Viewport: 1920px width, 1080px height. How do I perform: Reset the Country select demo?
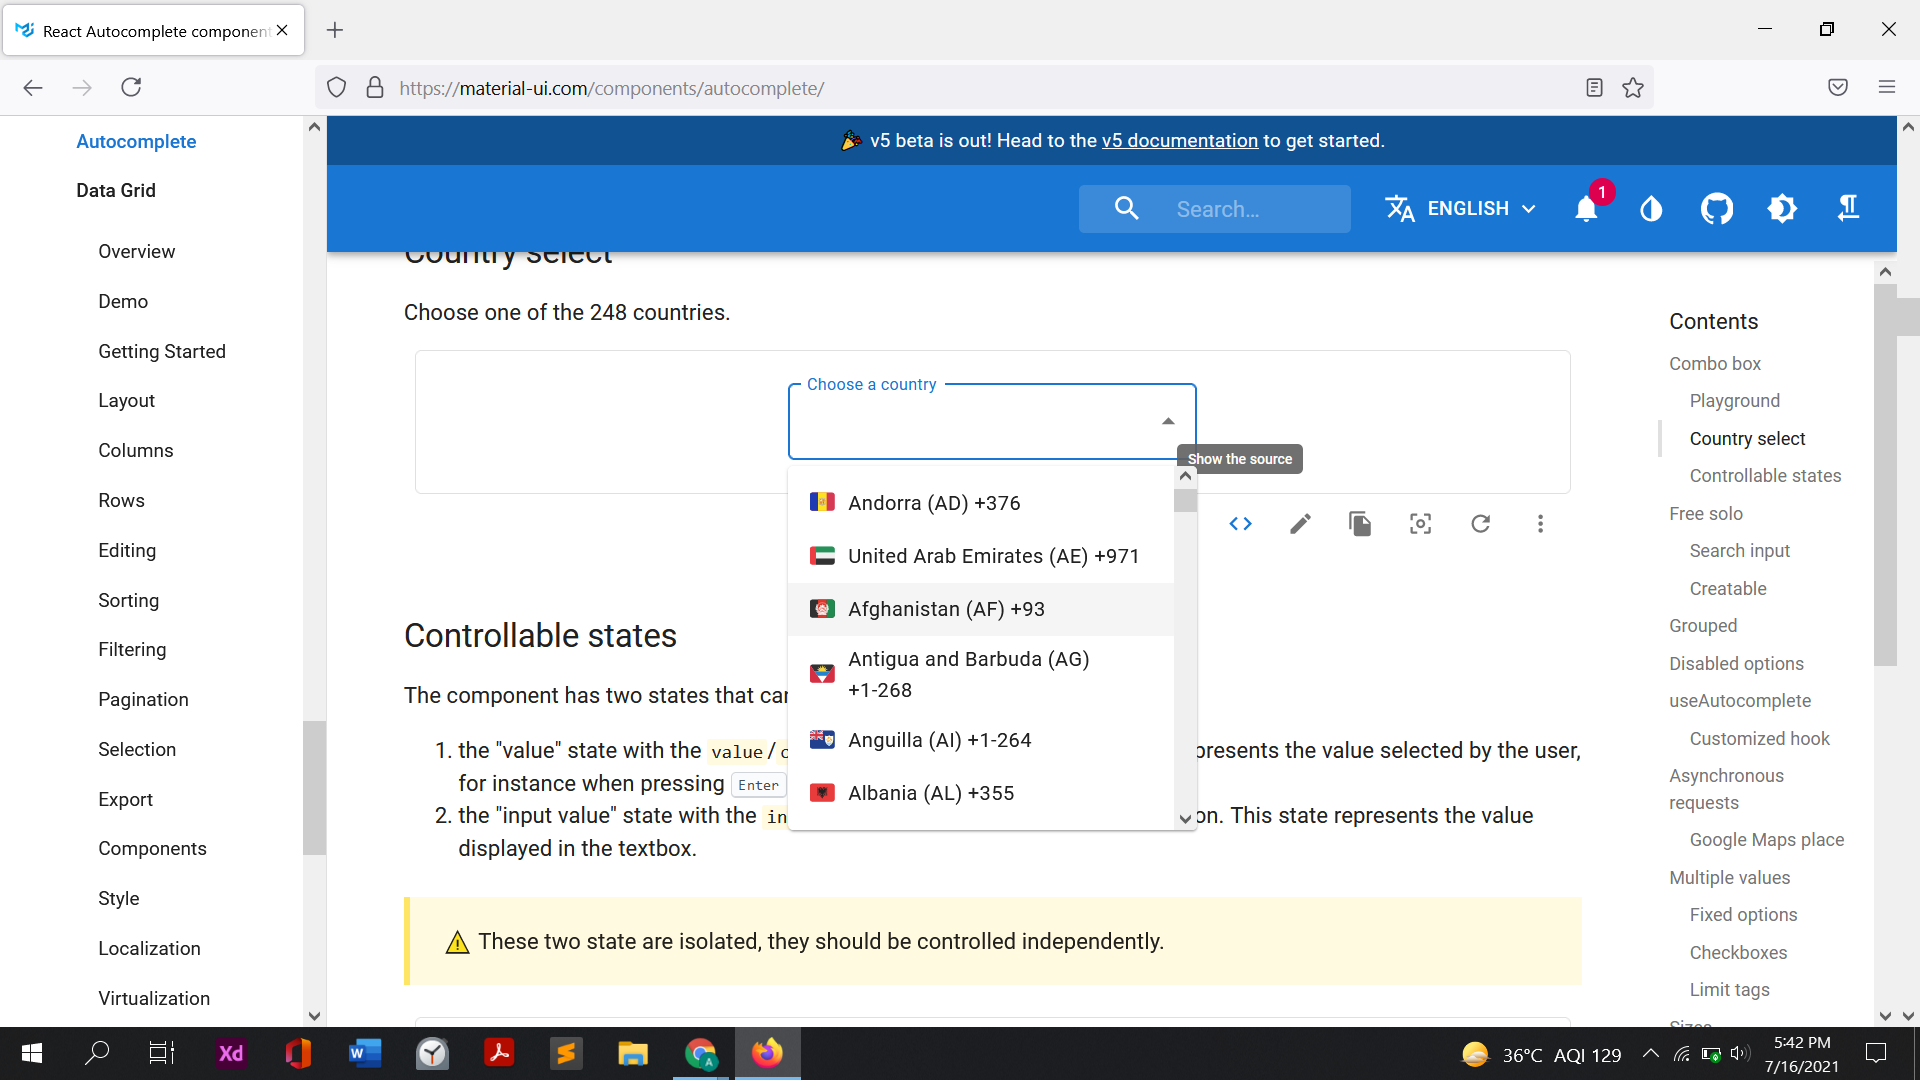pyautogui.click(x=1481, y=523)
